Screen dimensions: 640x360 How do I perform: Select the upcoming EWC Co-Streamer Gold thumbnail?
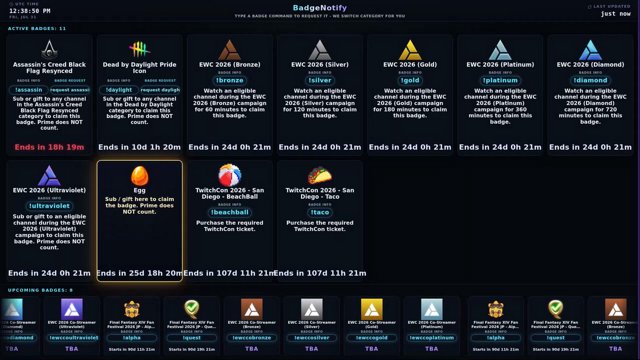(371, 309)
